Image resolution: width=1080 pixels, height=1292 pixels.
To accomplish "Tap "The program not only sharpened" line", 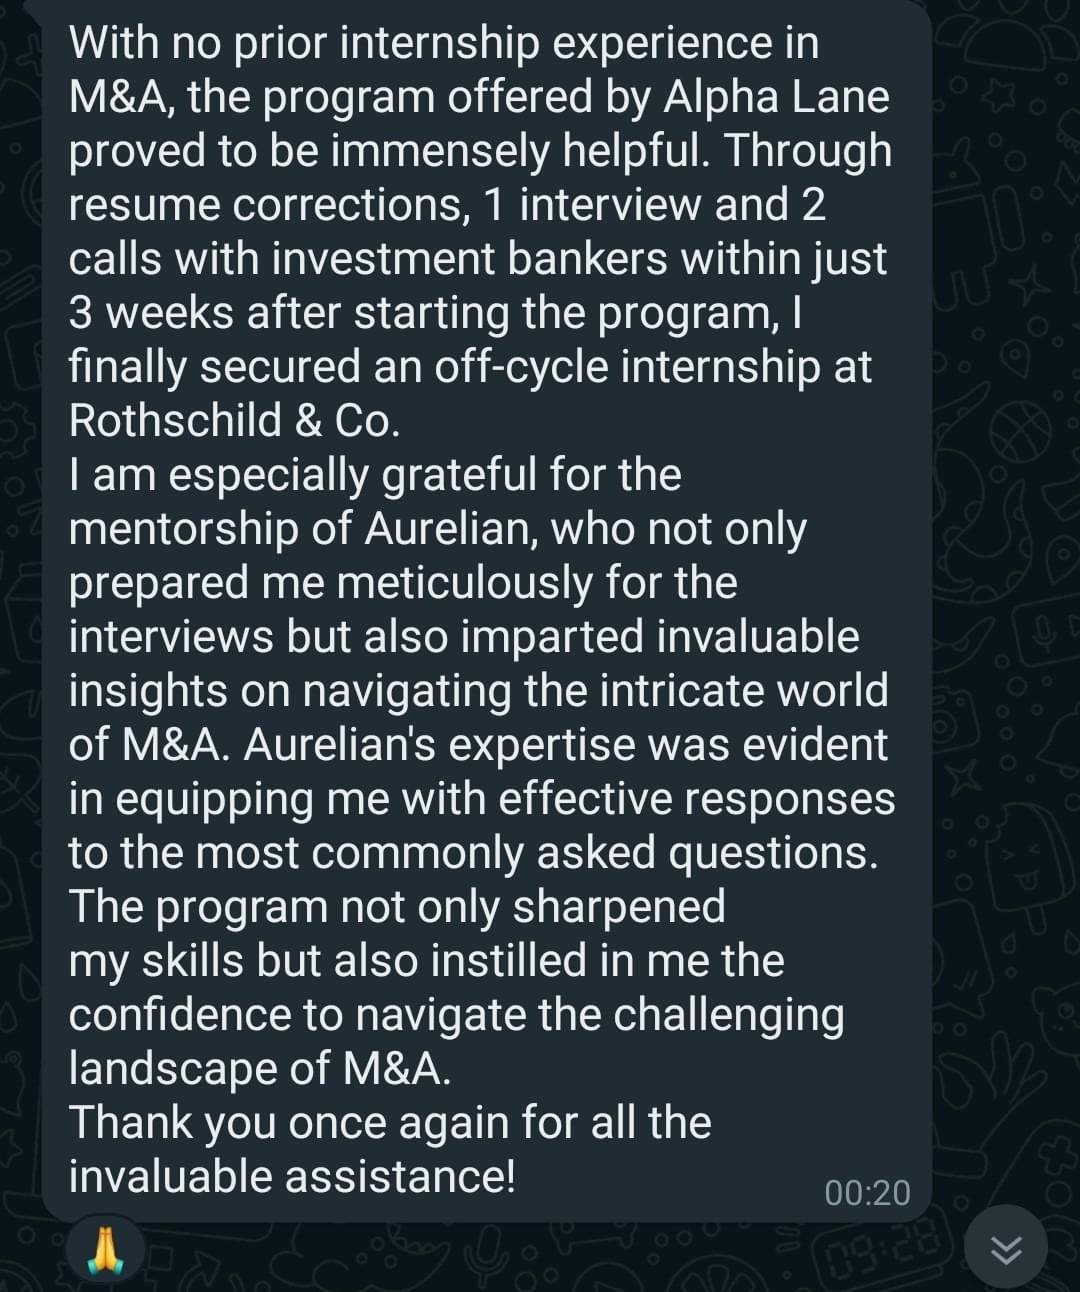I will [x=396, y=907].
